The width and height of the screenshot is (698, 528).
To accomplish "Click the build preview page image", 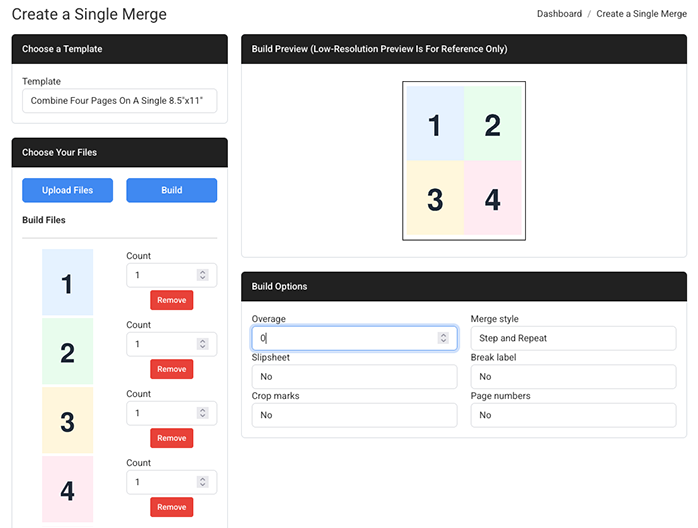I will [x=463, y=161].
